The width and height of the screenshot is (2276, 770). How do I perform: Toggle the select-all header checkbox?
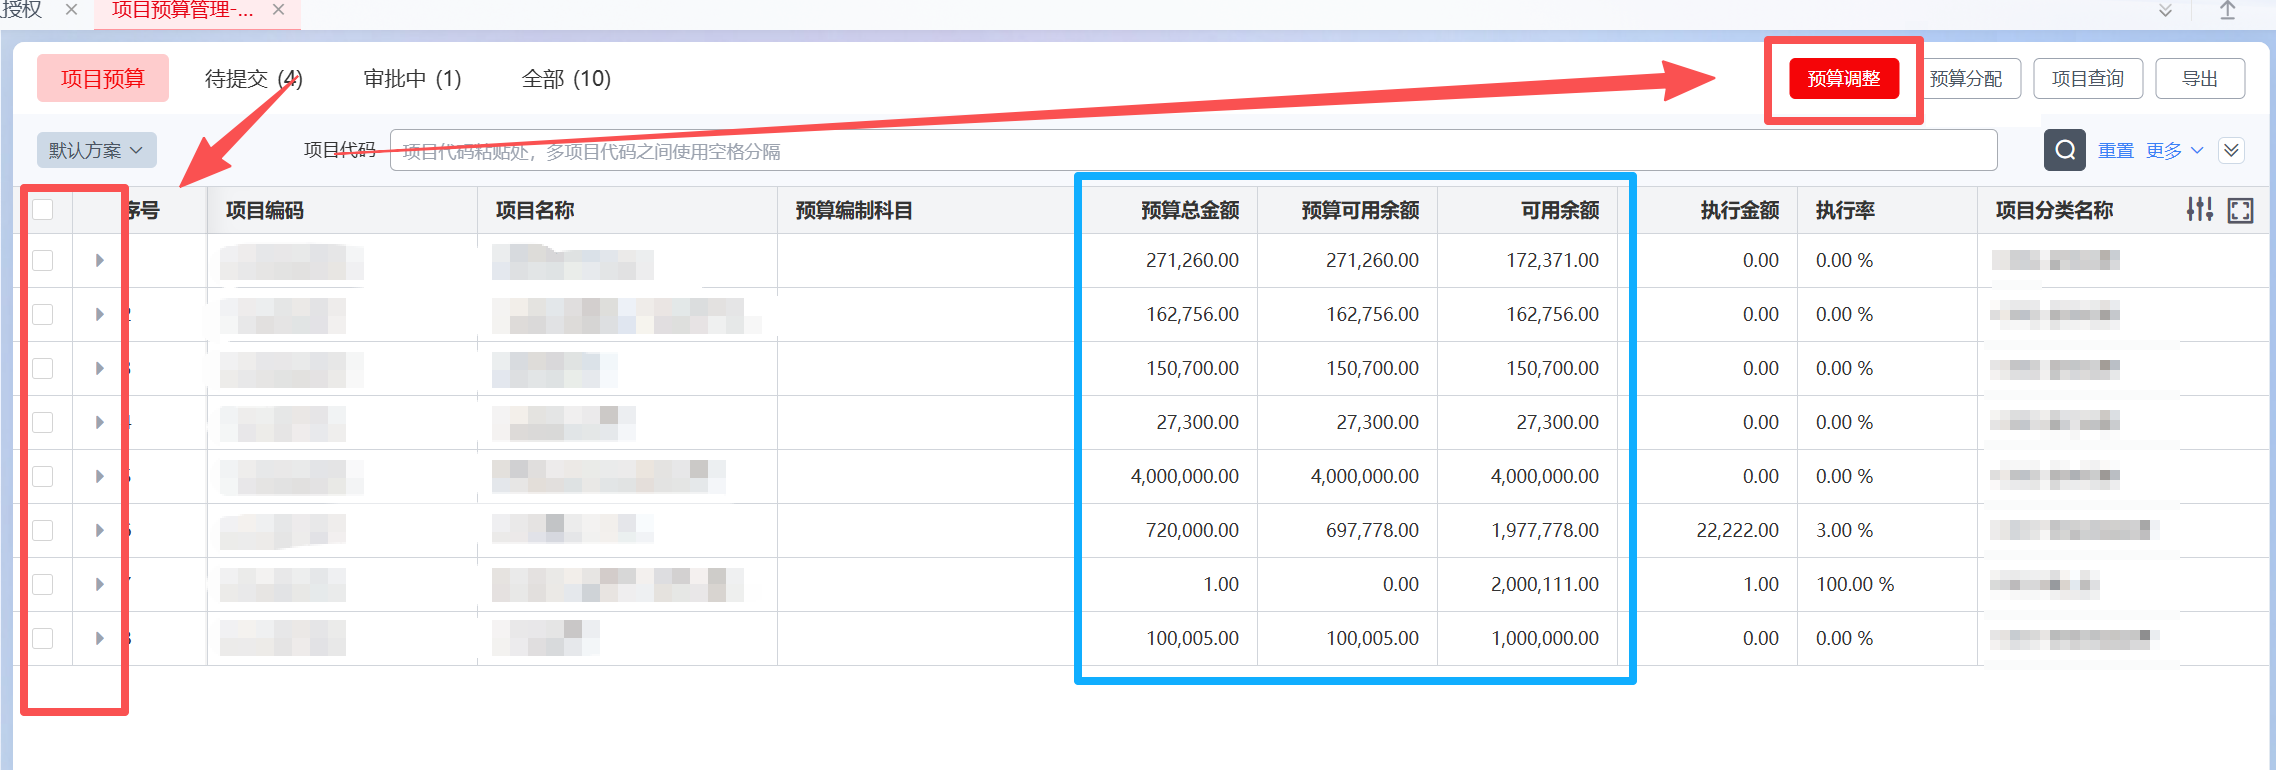click(x=43, y=210)
